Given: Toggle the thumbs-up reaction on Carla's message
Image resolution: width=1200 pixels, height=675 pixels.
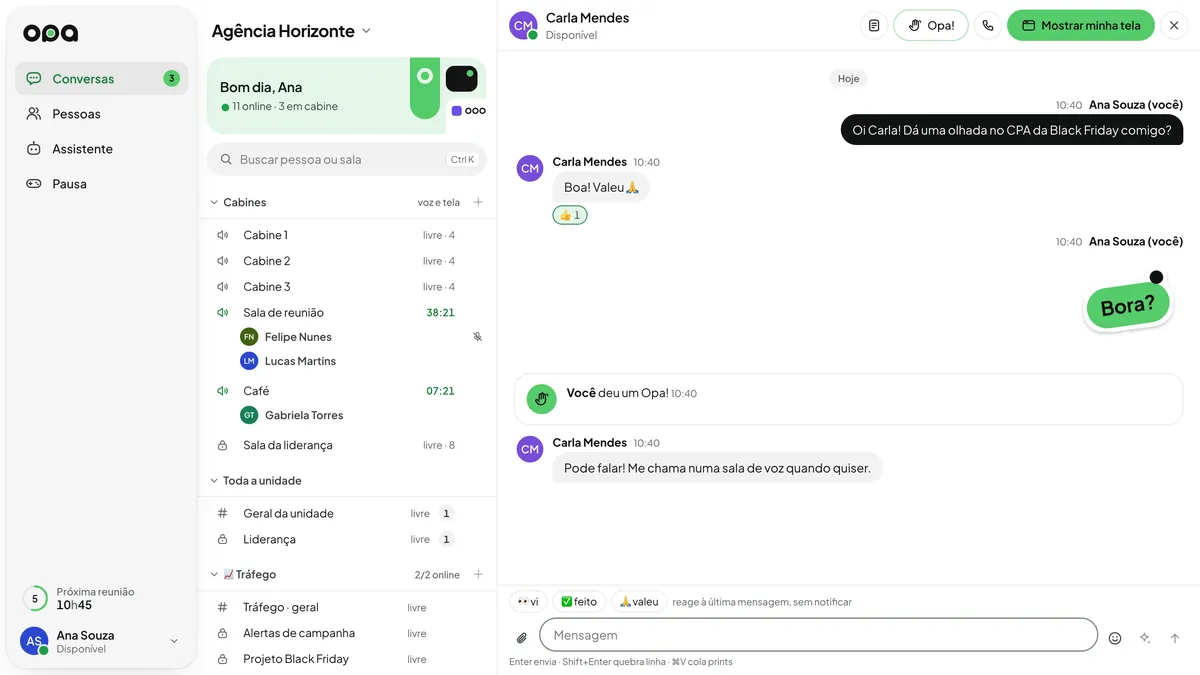Looking at the screenshot, I should click(x=570, y=215).
